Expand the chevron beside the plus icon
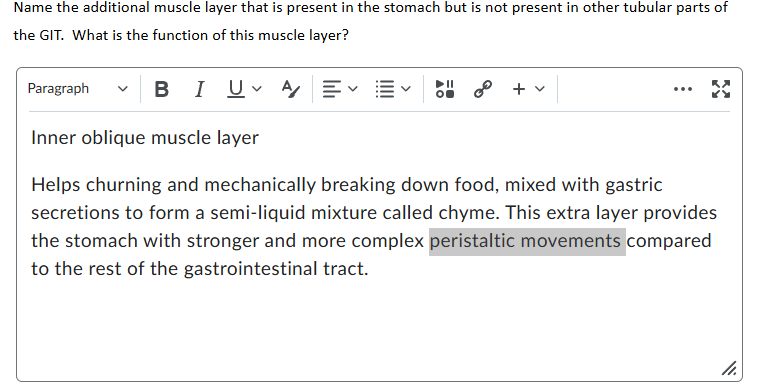The width and height of the screenshot is (776, 384). pos(540,89)
